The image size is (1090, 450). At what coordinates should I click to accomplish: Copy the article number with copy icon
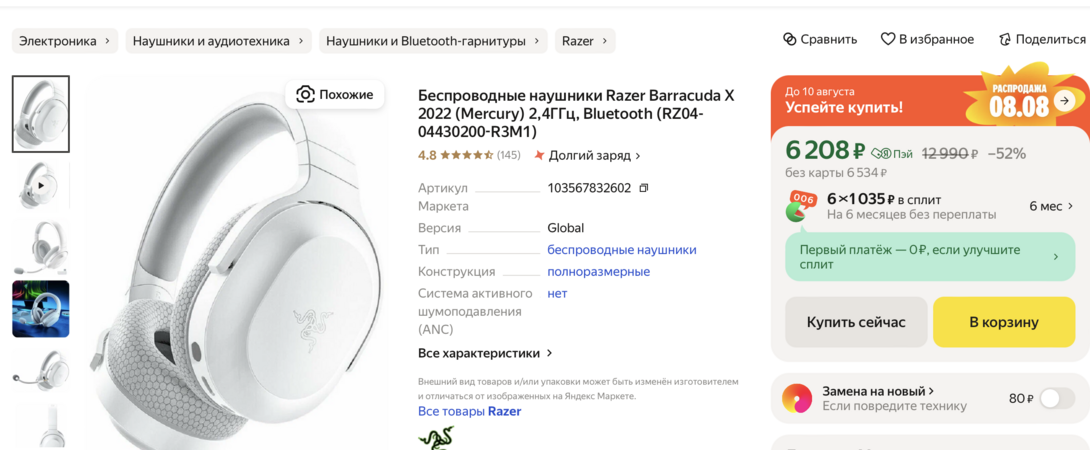click(x=644, y=188)
